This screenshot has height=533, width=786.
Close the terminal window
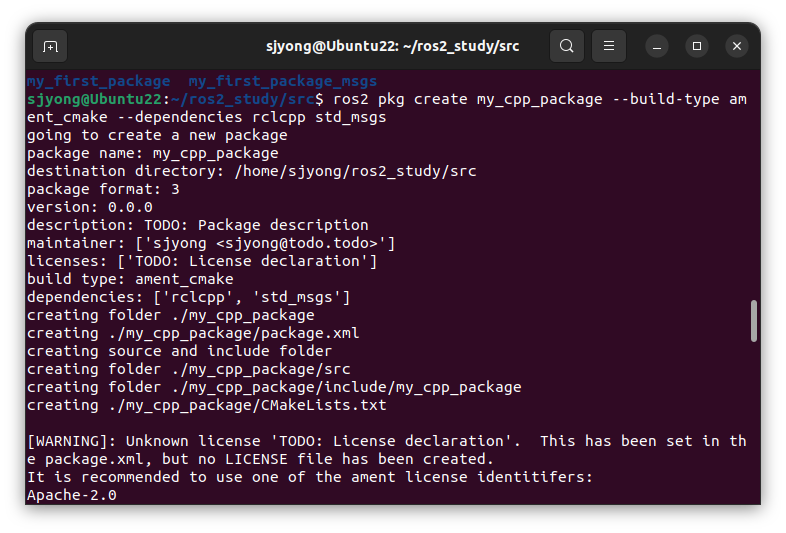[737, 47]
